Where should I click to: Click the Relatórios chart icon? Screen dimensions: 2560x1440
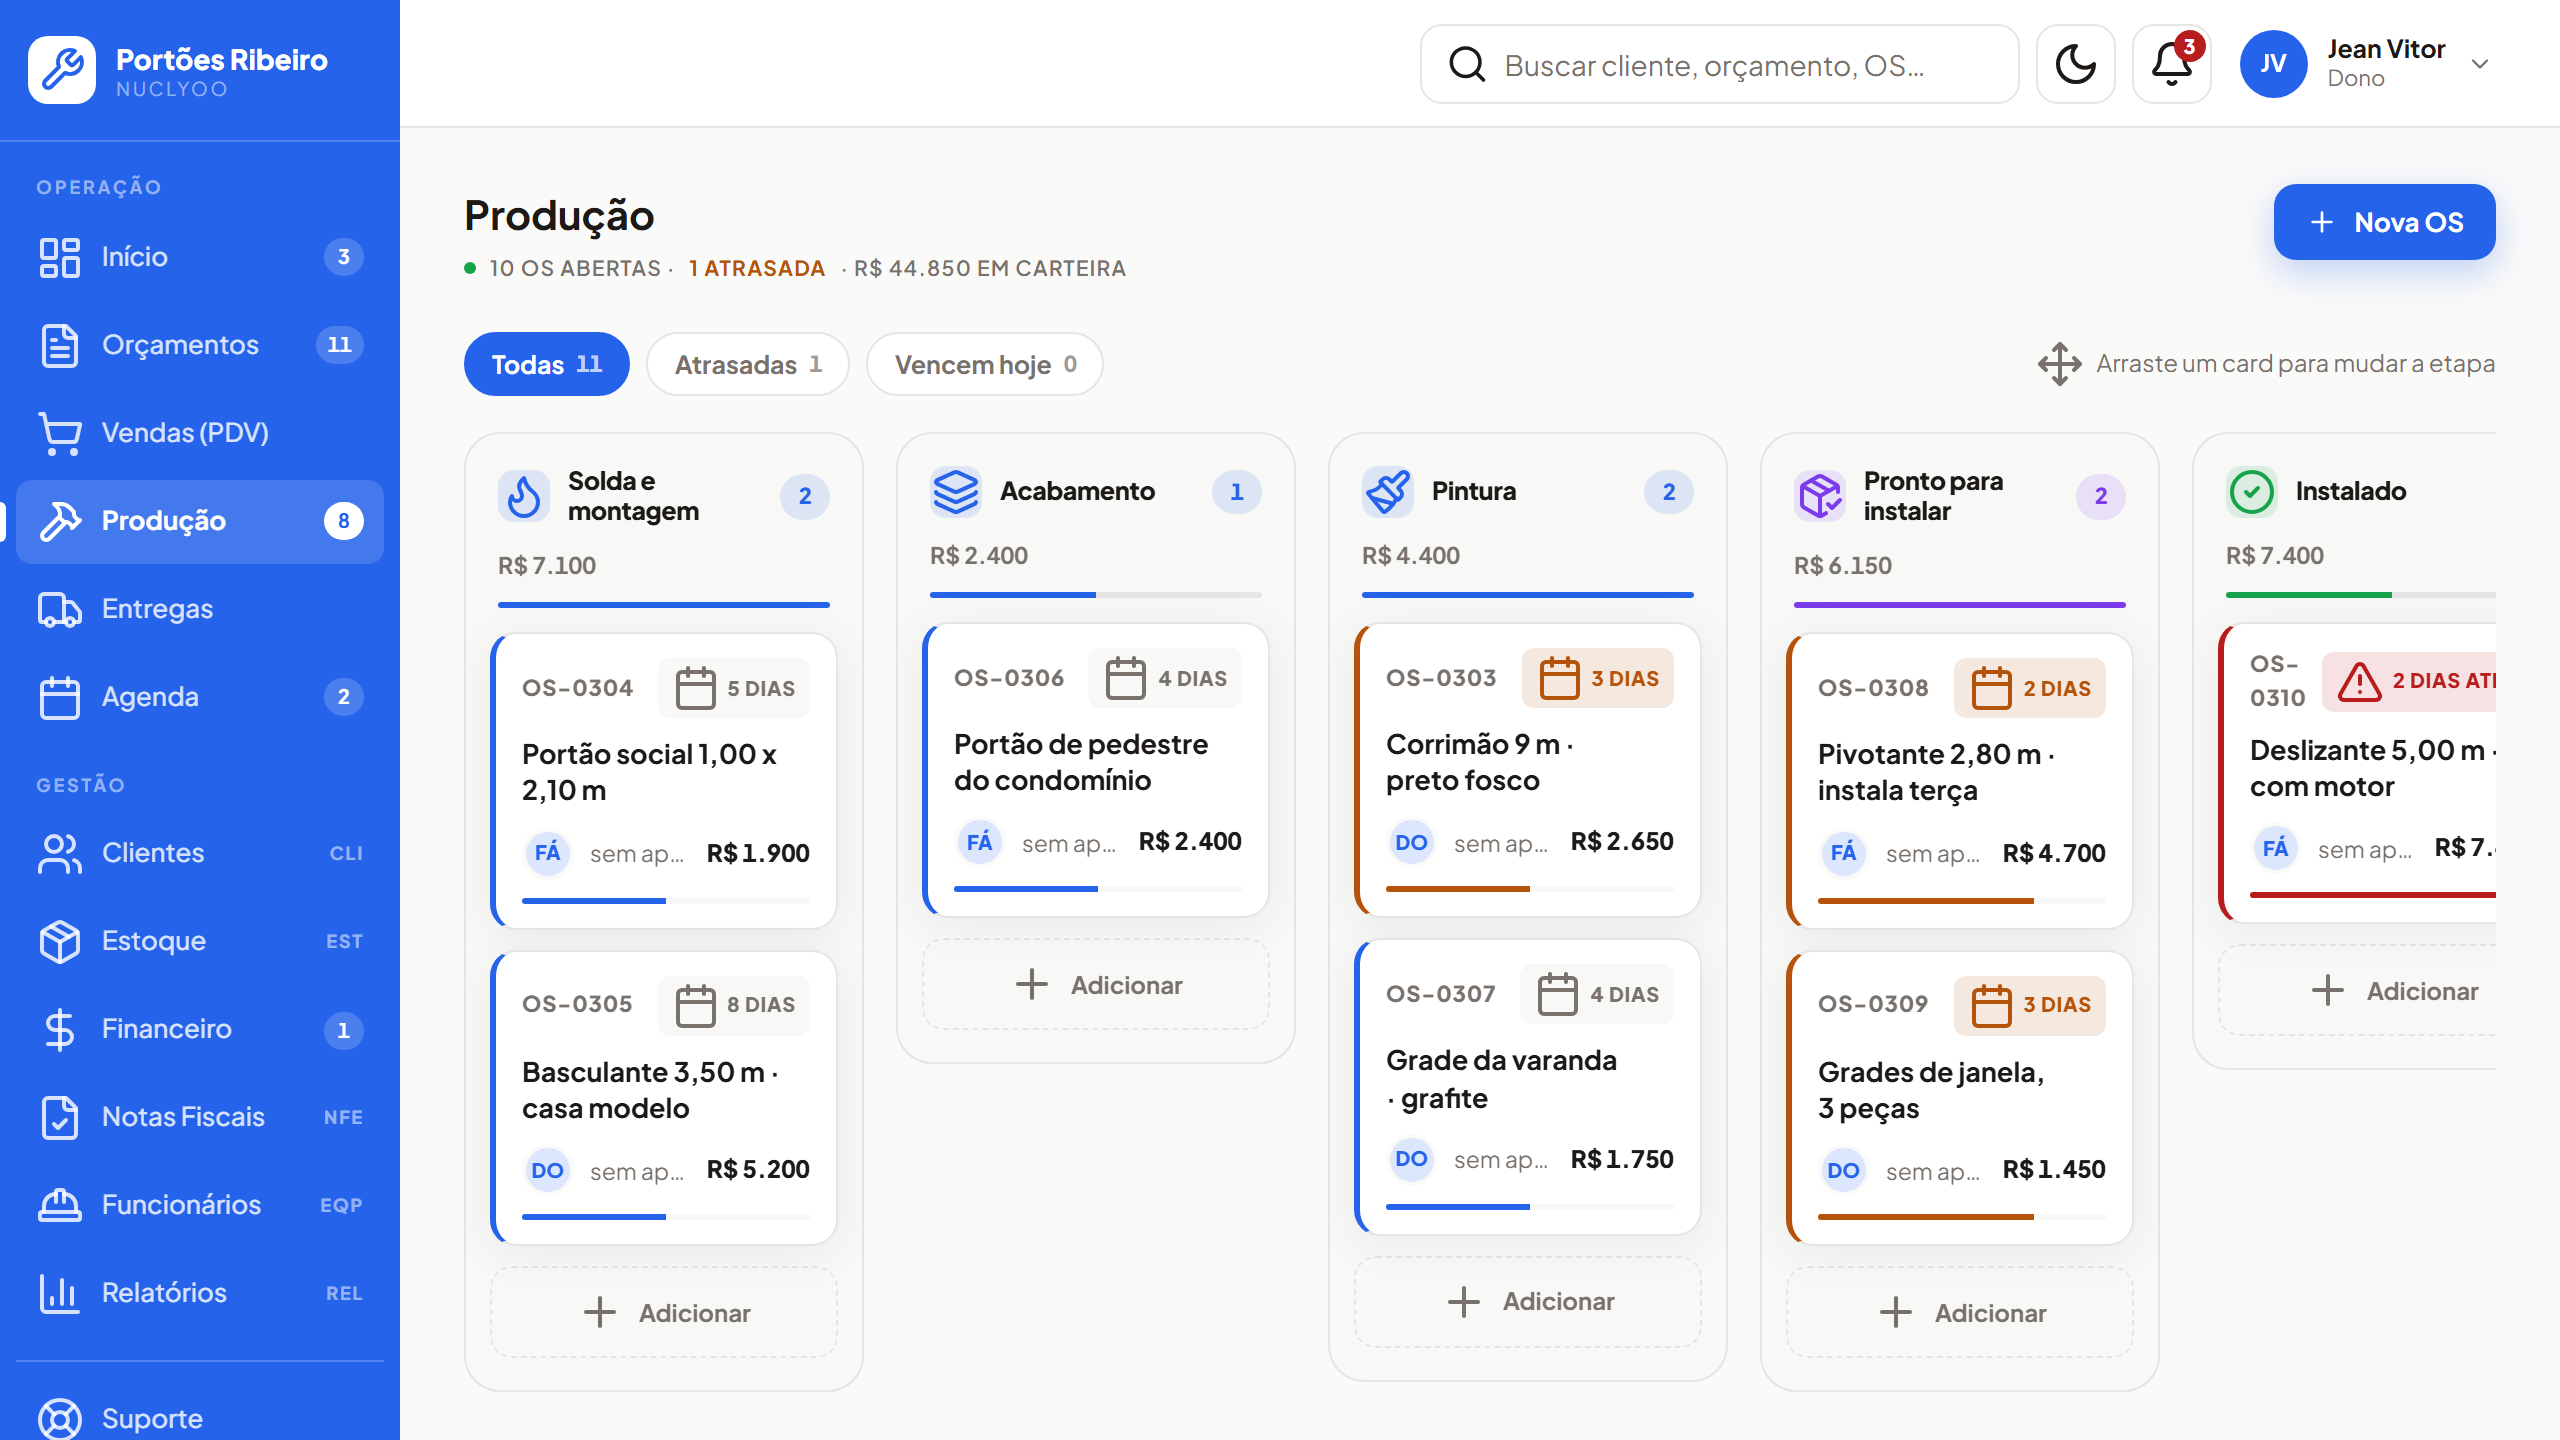(x=59, y=1293)
